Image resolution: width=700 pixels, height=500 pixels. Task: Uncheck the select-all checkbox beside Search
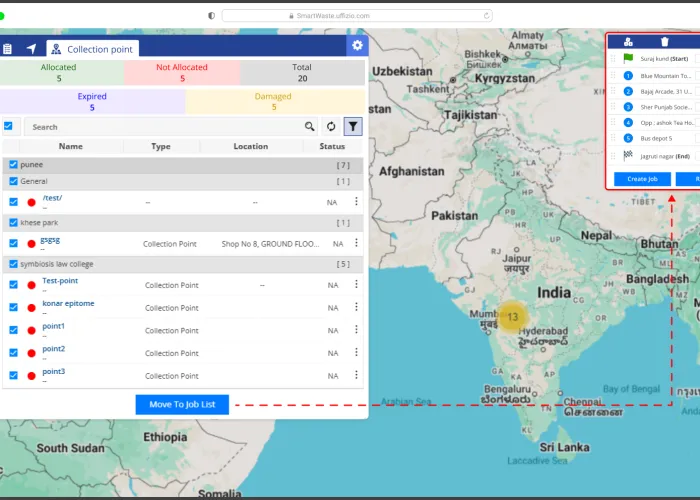coord(9,127)
